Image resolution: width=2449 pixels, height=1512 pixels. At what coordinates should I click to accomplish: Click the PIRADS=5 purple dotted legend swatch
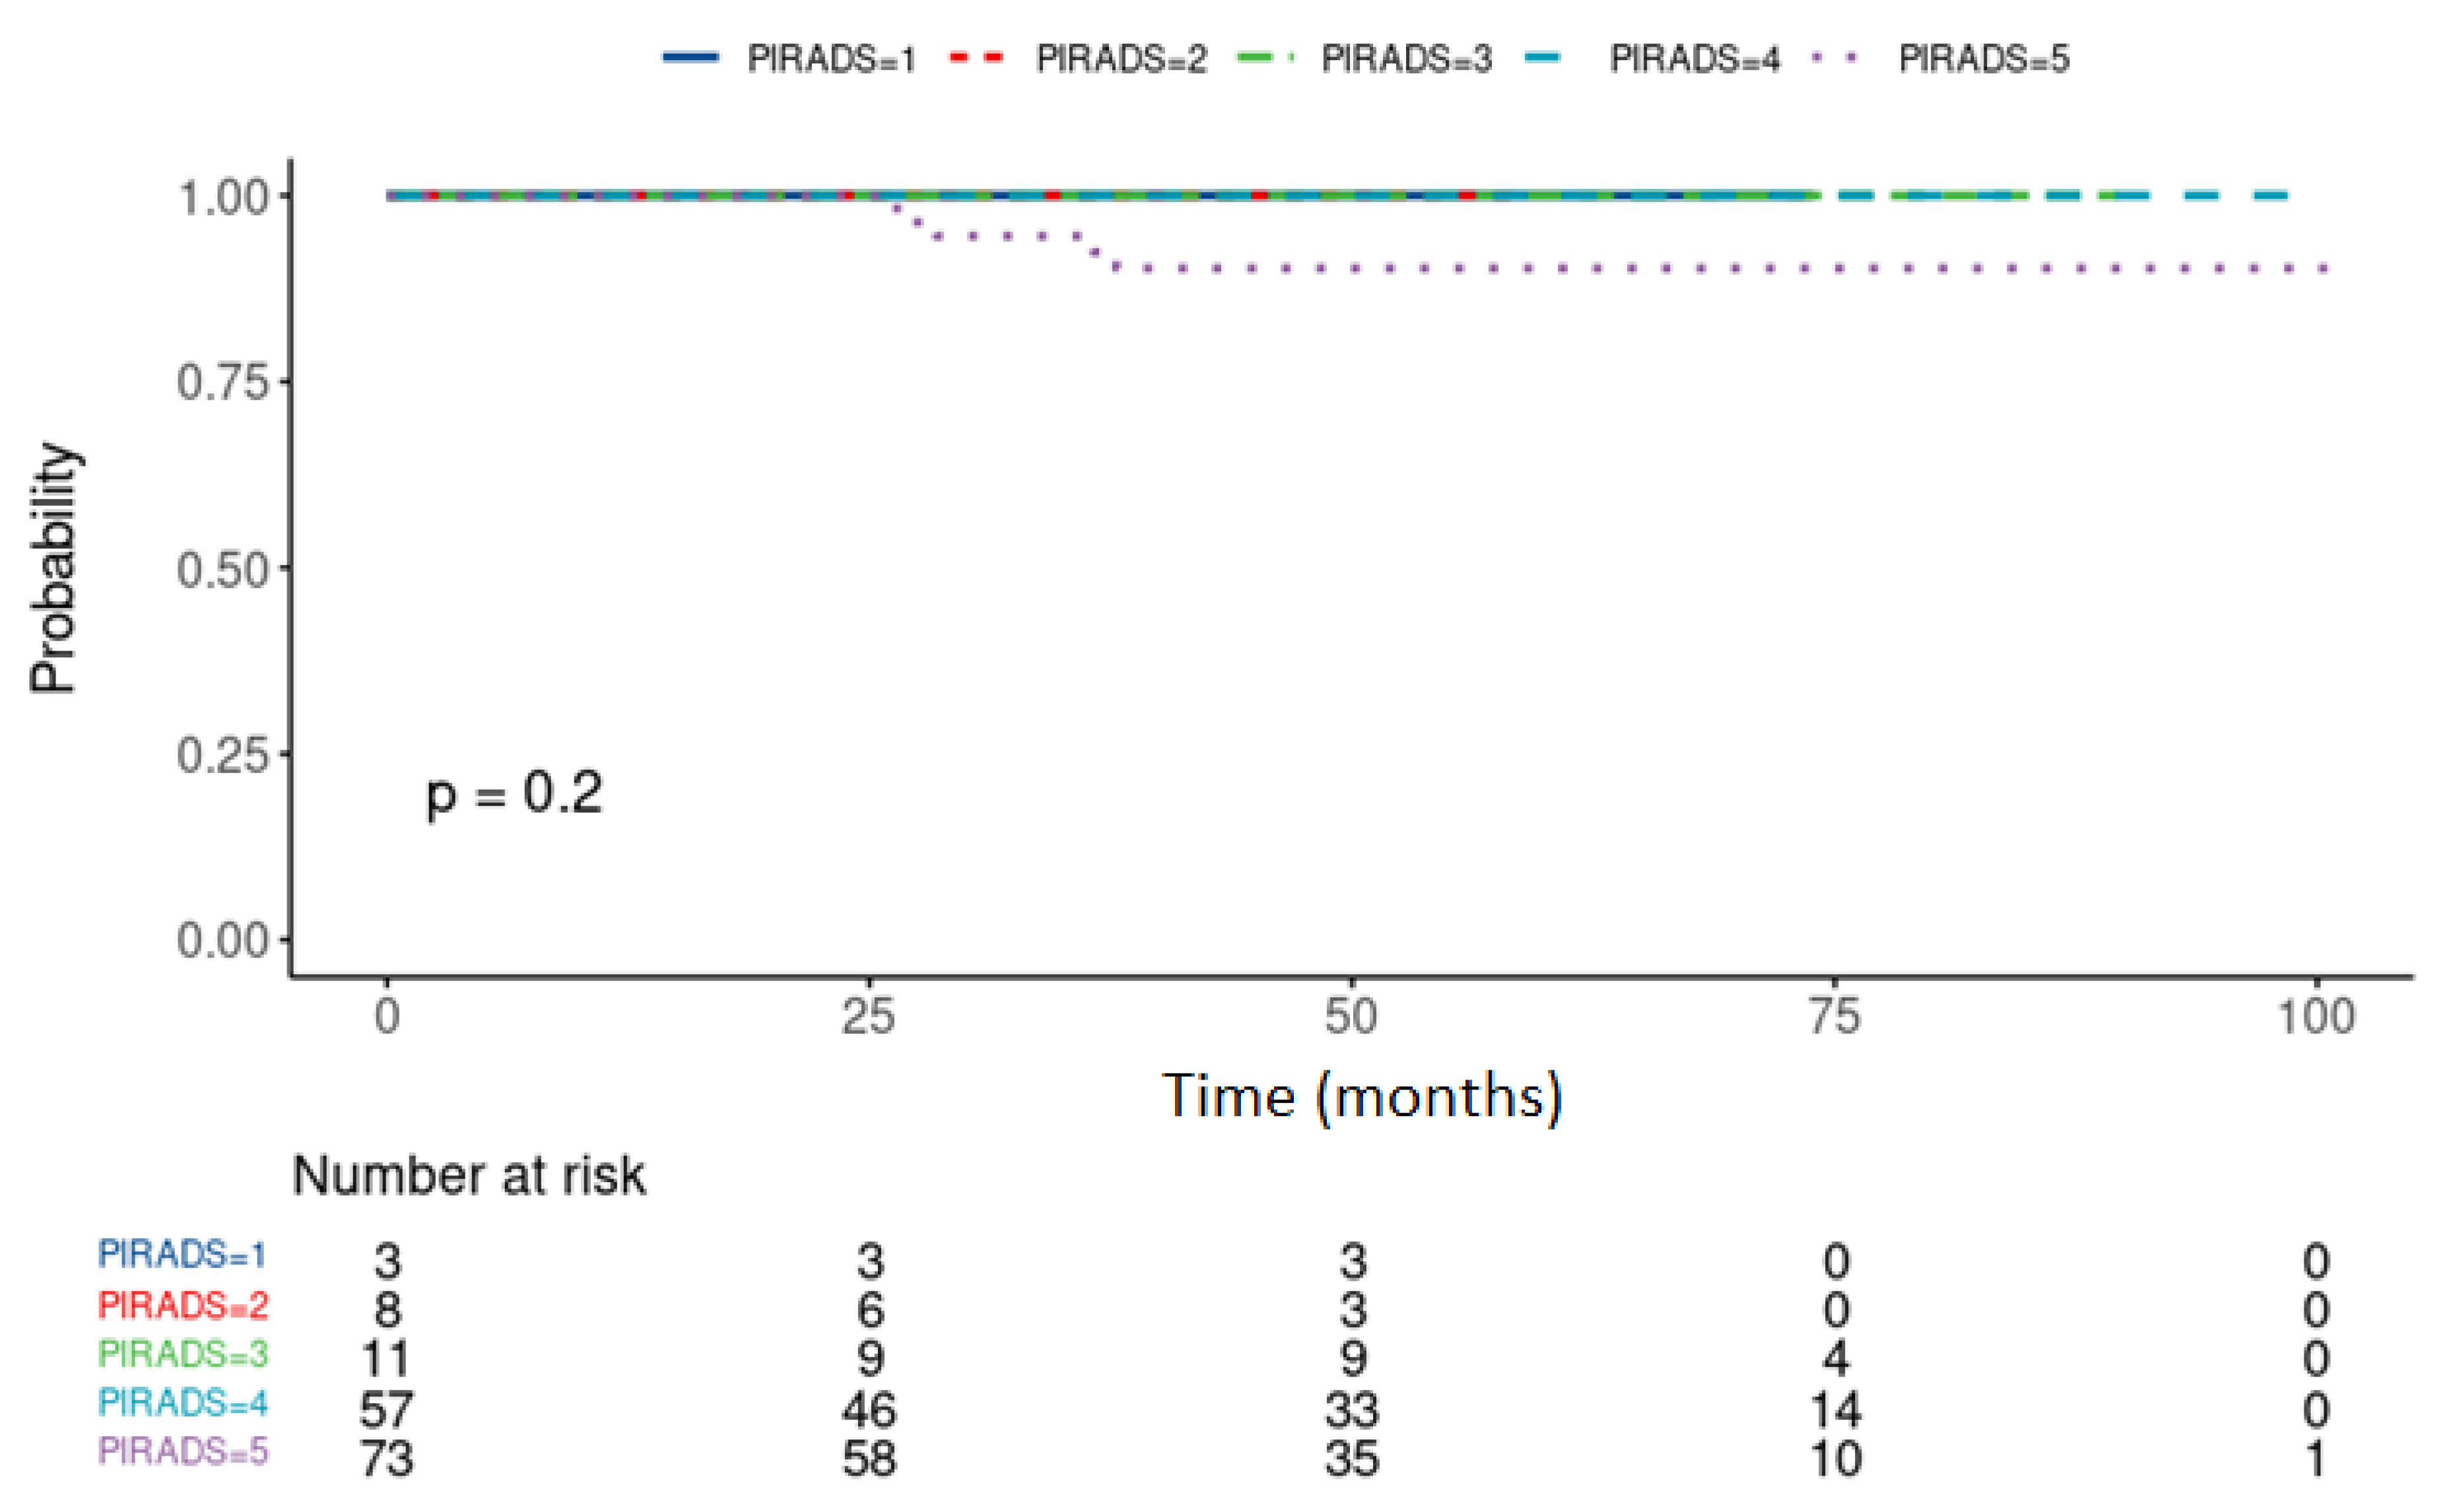click(x=1835, y=58)
